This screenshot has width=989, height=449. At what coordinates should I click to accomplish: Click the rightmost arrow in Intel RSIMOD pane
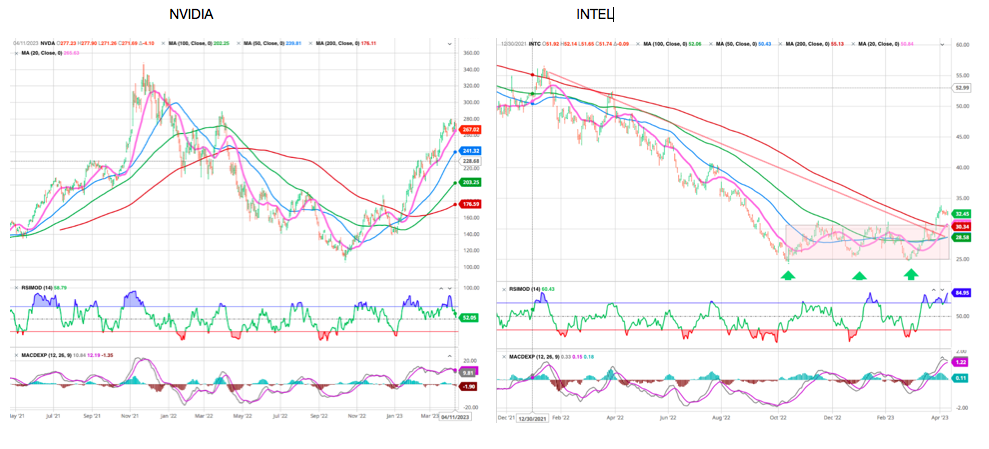pyautogui.click(x=944, y=288)
